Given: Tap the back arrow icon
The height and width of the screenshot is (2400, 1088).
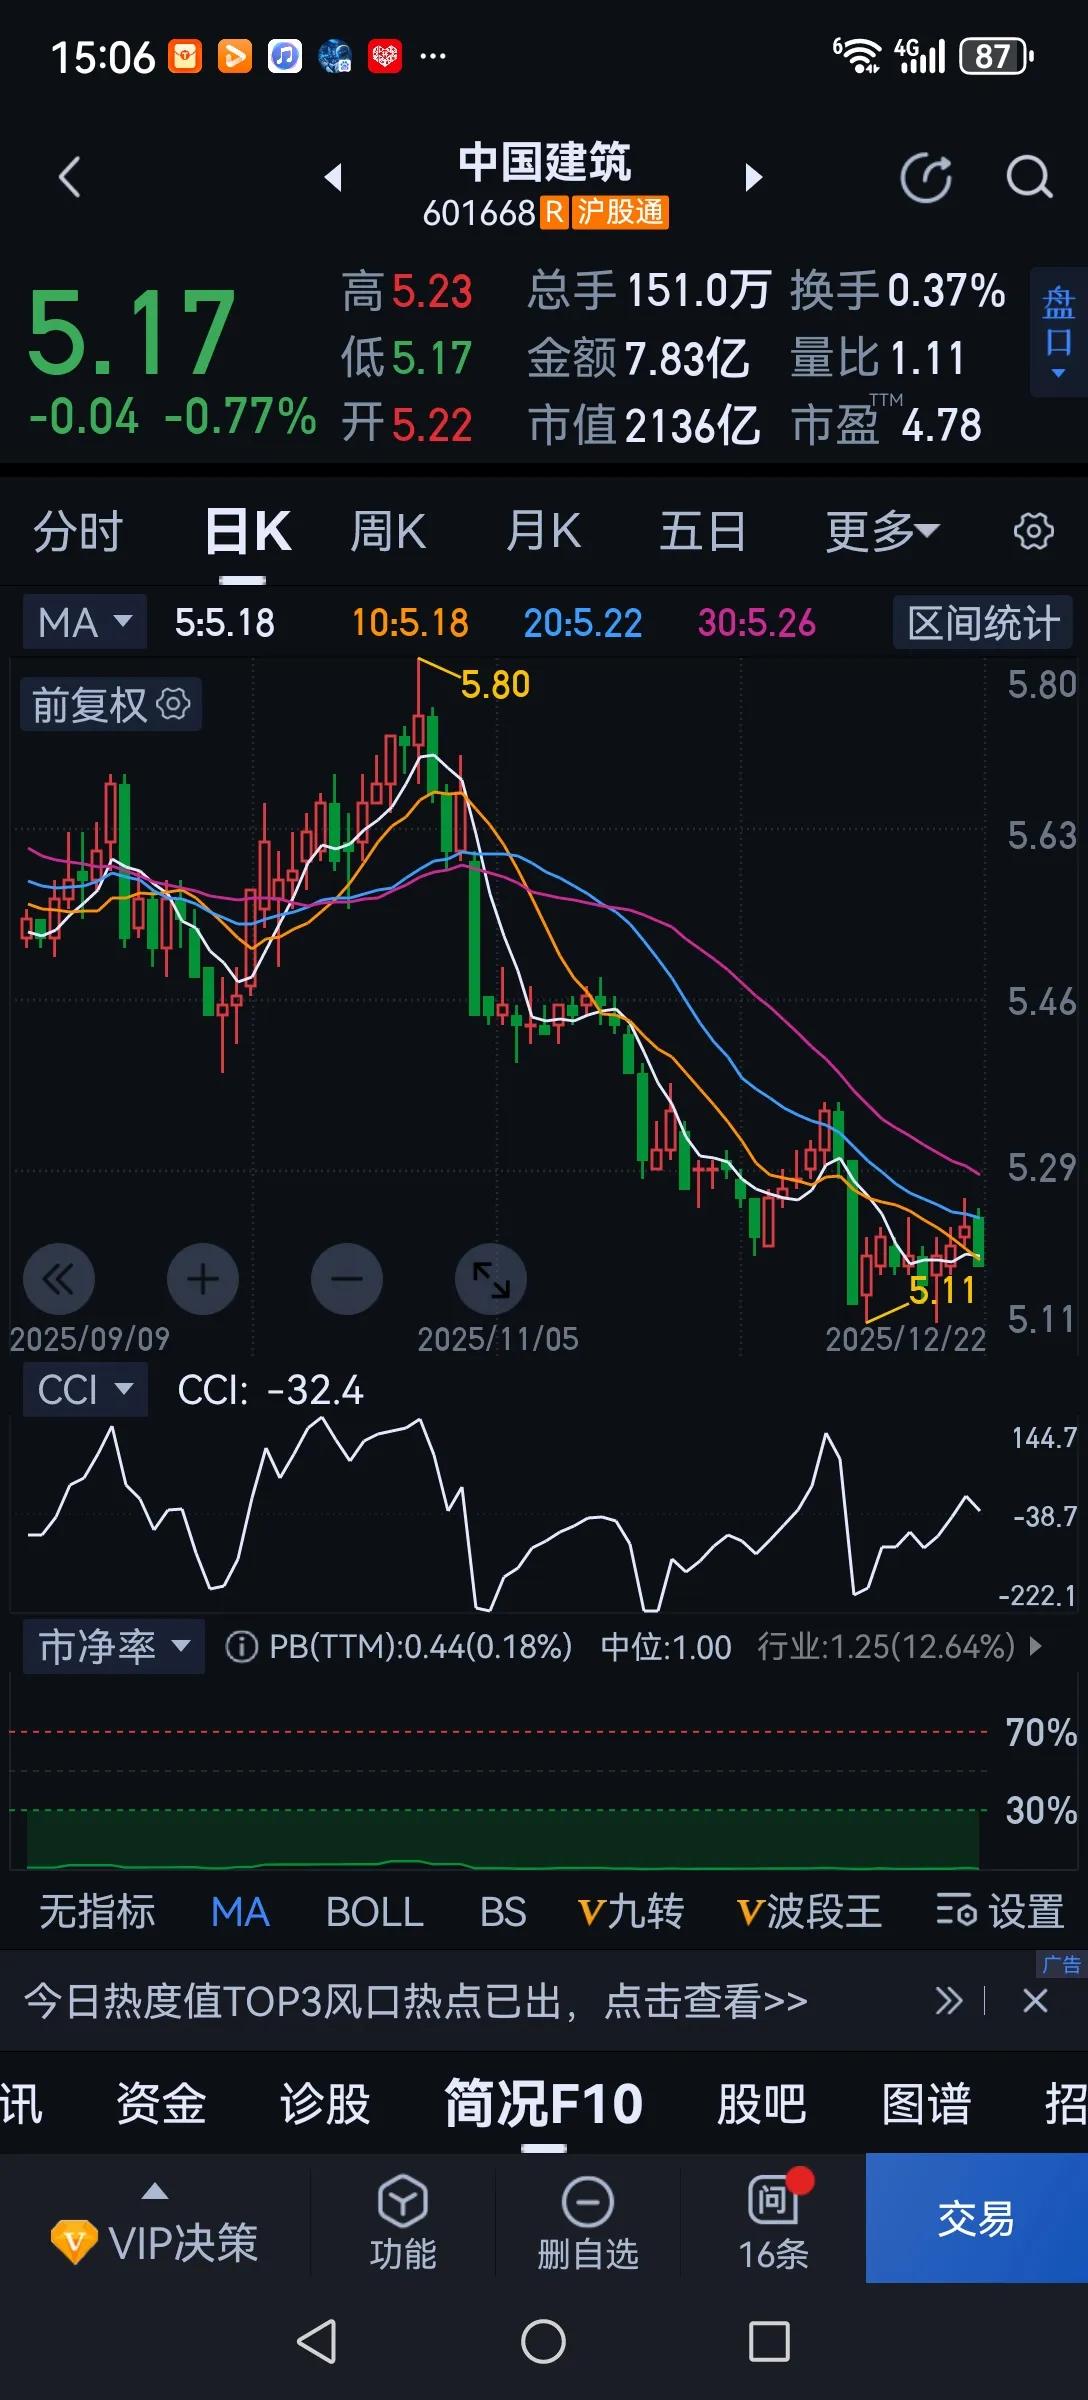Looking at the screenshot, I should point(69,178).
